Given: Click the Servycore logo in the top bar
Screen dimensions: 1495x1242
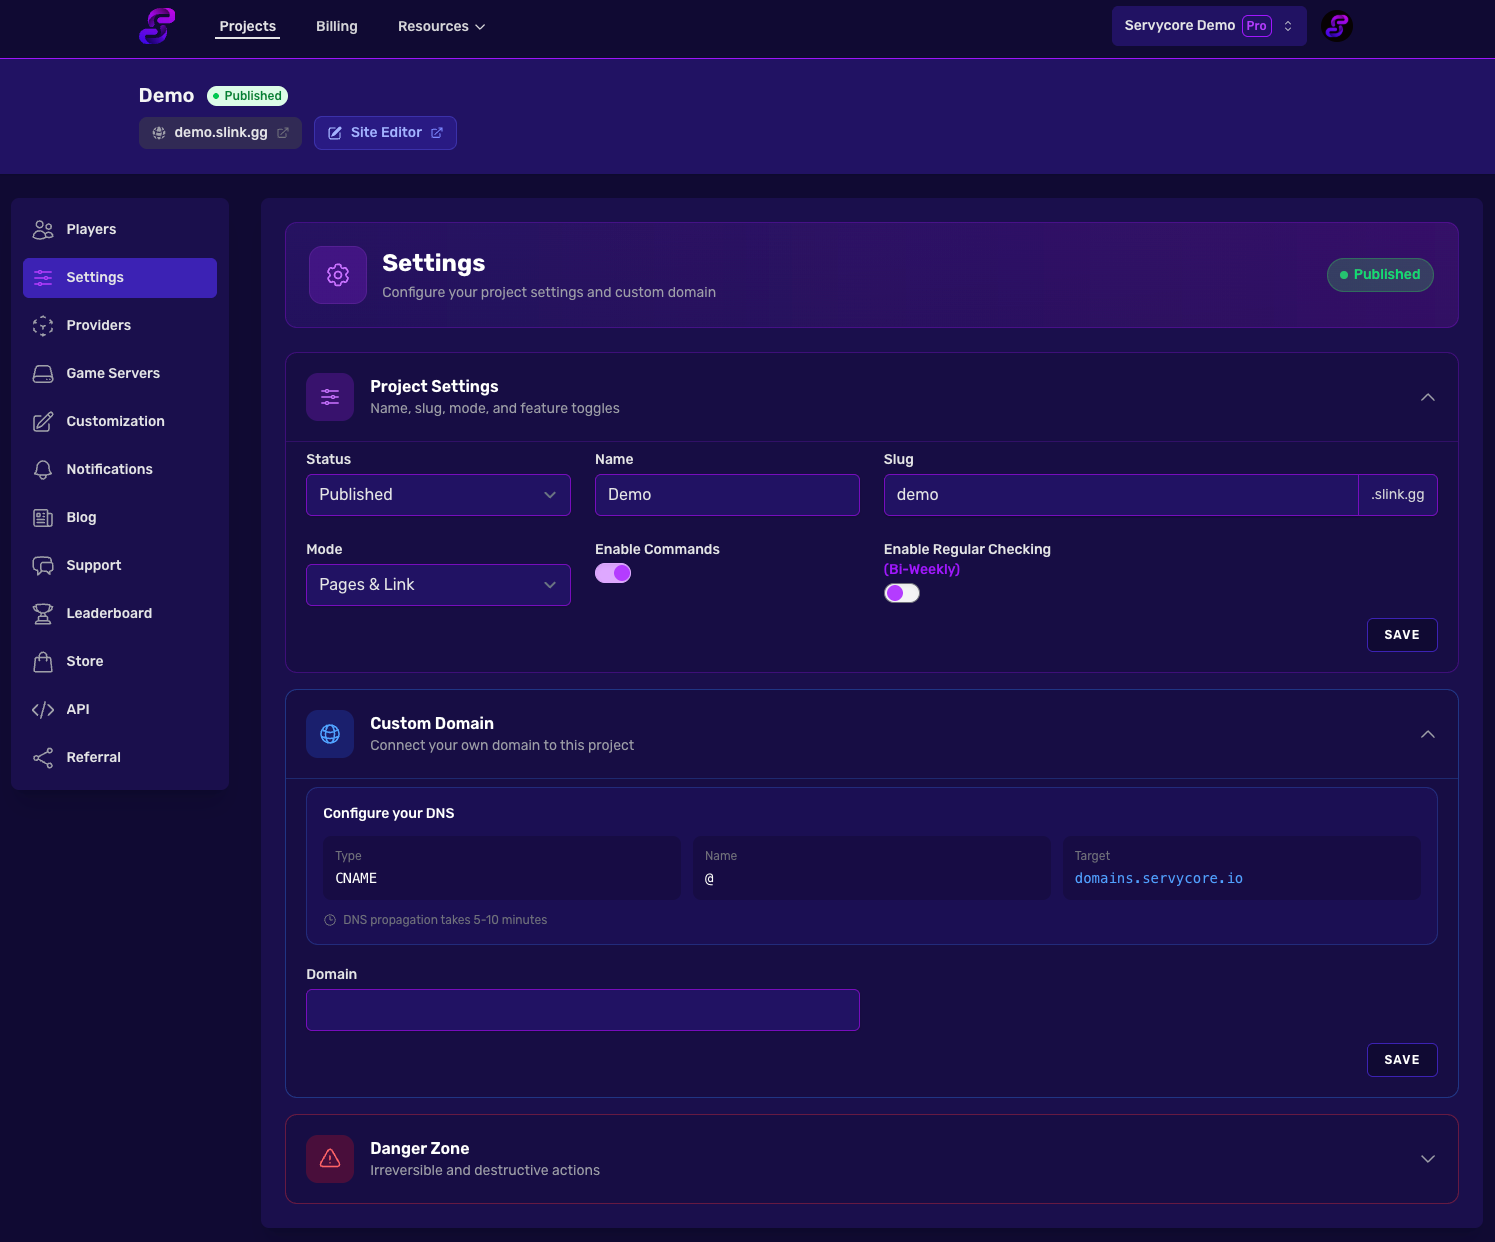Looking at the screenshot, I should (157, 26).
